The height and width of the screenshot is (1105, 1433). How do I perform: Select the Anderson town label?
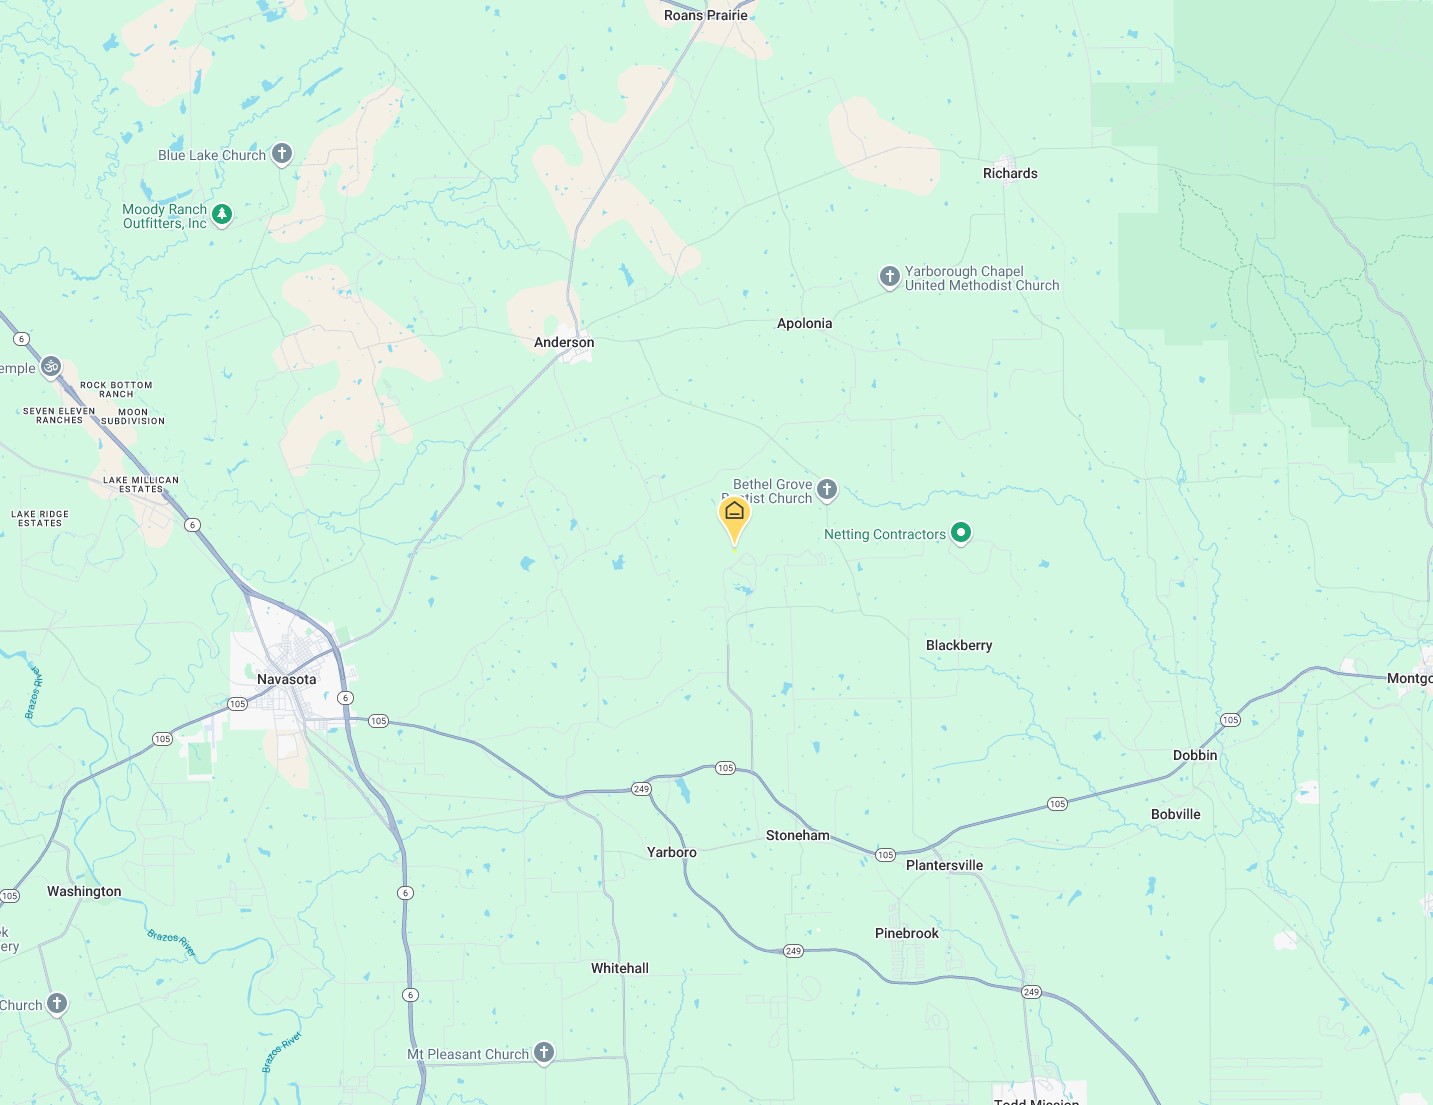[x=564, y=342]
